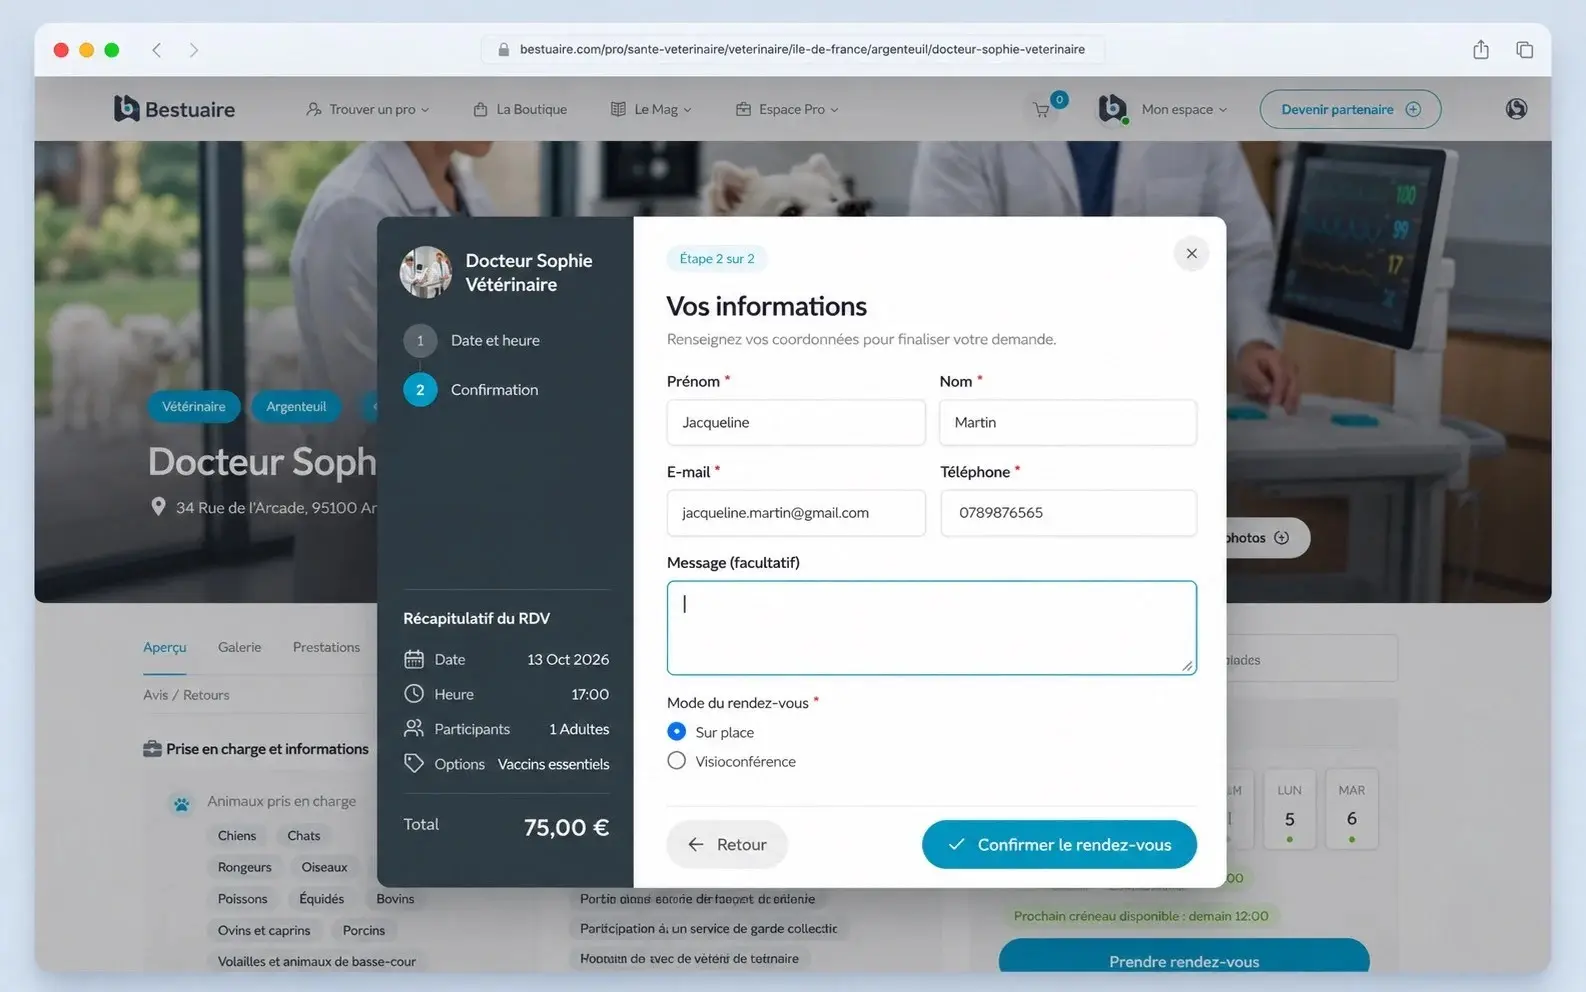Viewport: 1586px width, 992px height.
Task: Click the Confirmer le rendez-vous button
Action: [1059, 845]
